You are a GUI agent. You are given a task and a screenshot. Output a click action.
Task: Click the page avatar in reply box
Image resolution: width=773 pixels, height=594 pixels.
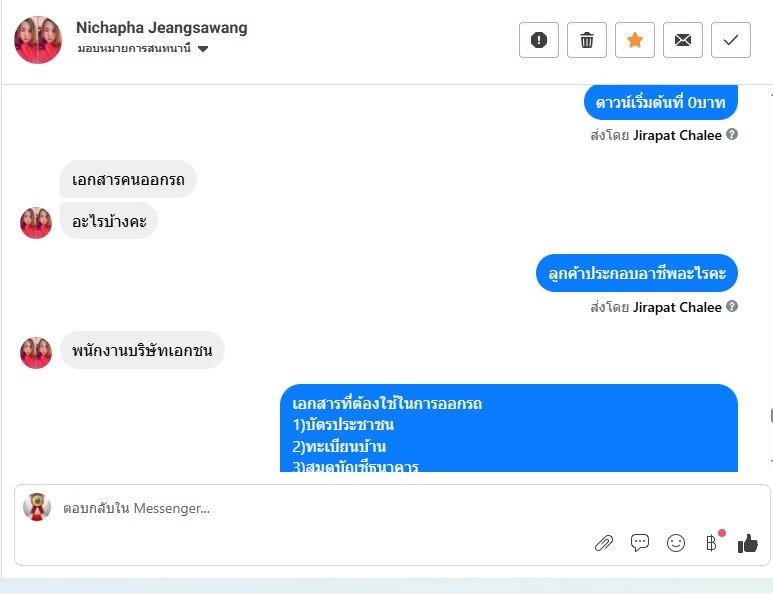pos(37,507)
